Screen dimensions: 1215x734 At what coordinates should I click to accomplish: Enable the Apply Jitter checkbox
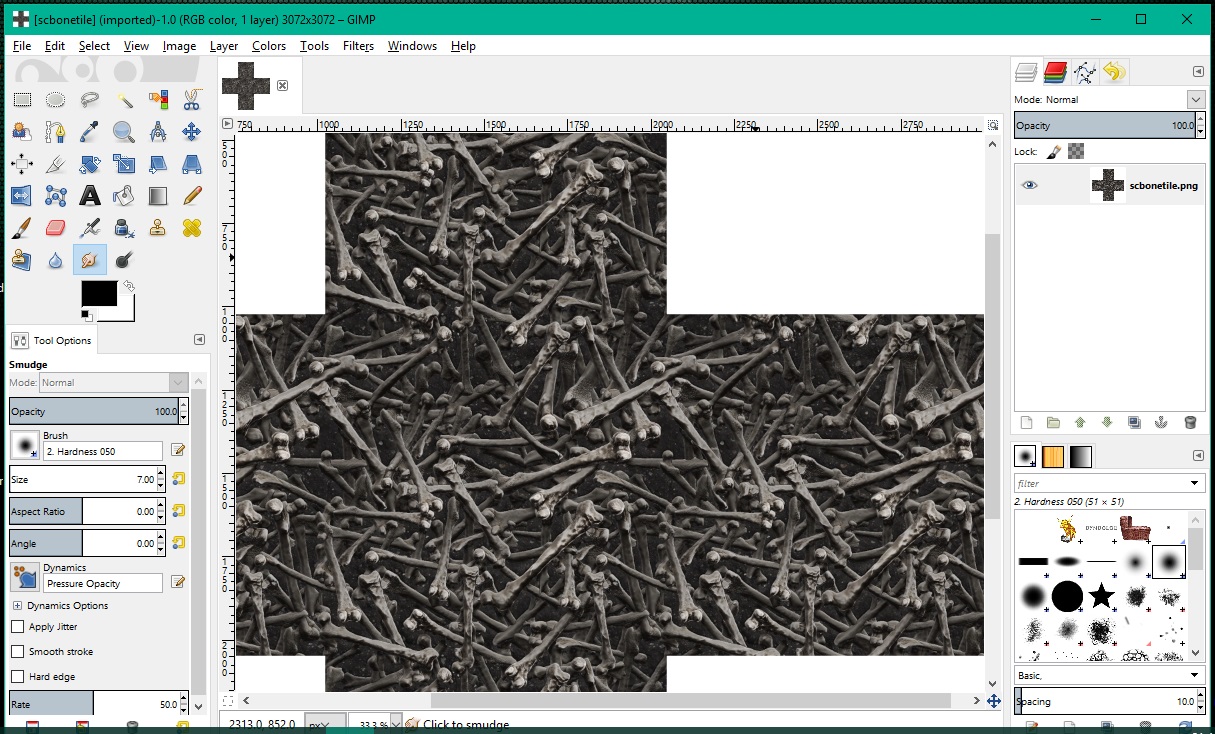coord(18,627)
